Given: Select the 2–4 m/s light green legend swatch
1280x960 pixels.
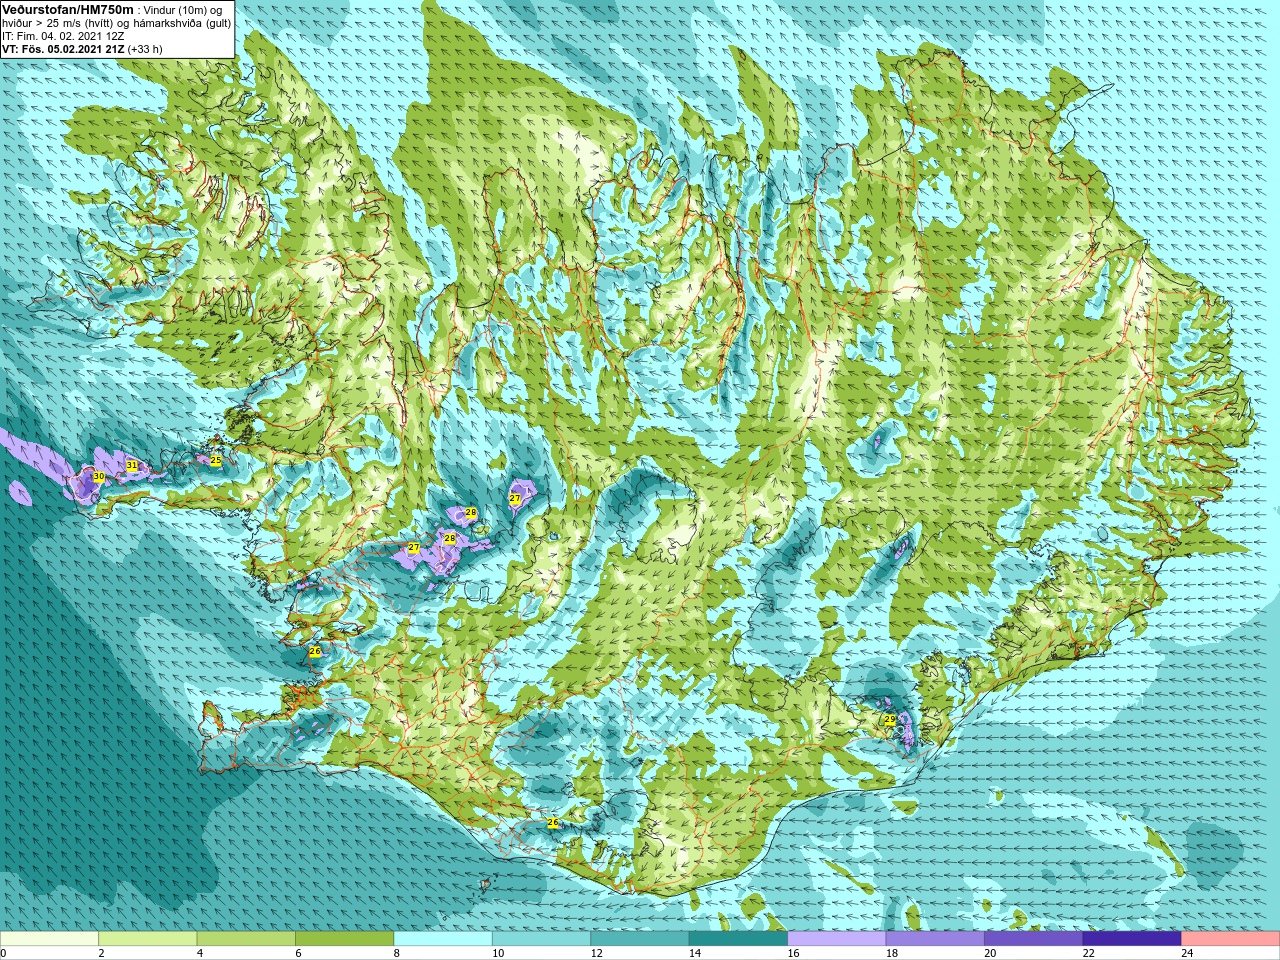Looking at the screenshot, I should 147,939.
